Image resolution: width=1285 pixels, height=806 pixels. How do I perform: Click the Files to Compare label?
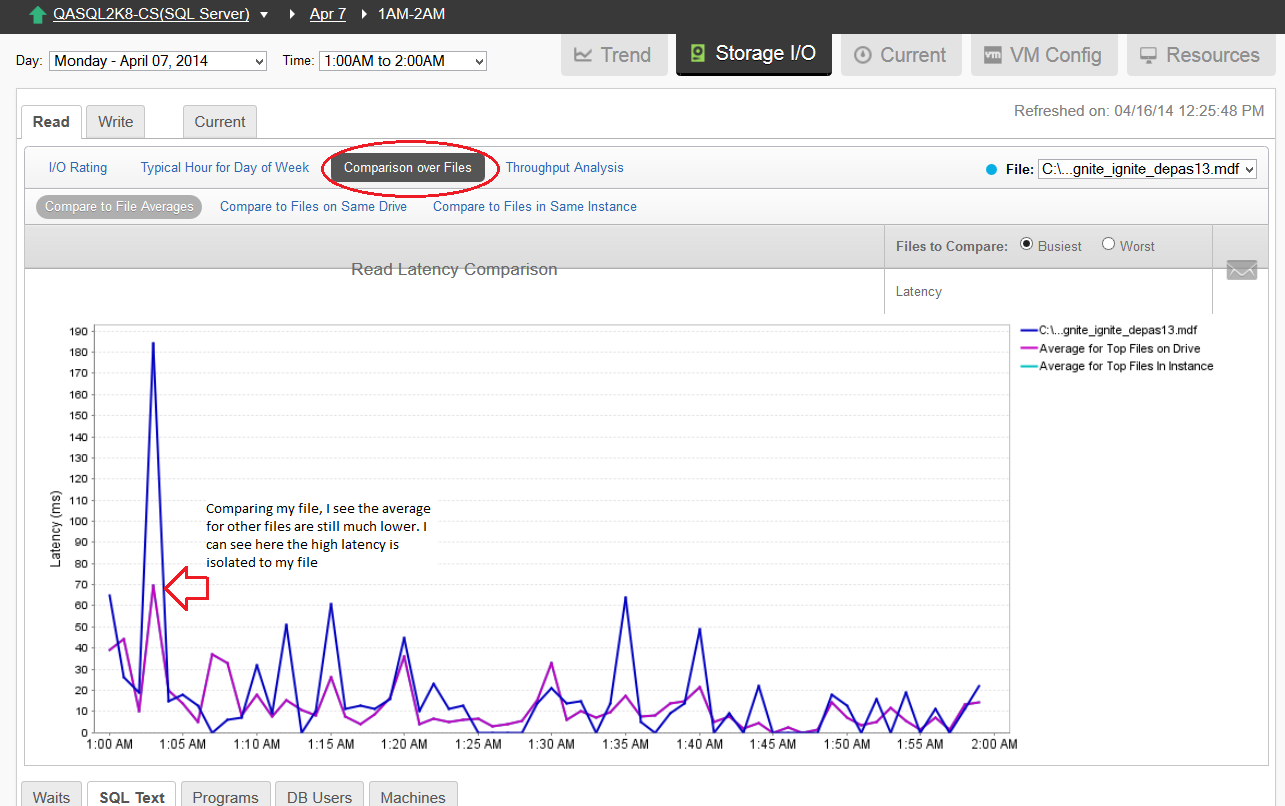point(952,246)
